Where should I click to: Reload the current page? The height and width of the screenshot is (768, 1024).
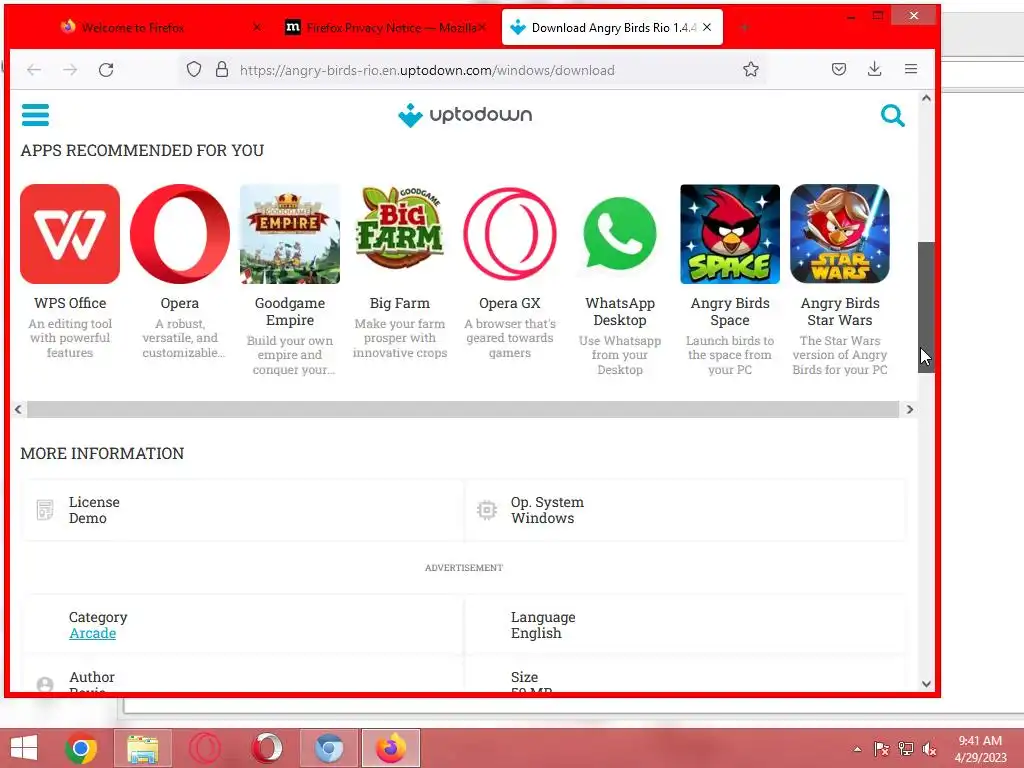[x=106, y=70]
